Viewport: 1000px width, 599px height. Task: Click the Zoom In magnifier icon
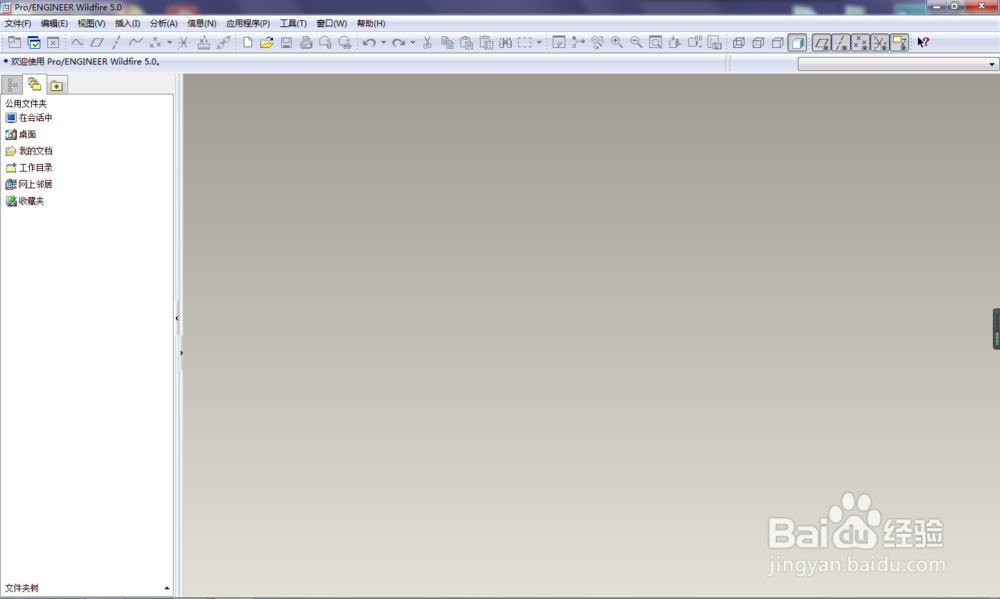point(617,43)
